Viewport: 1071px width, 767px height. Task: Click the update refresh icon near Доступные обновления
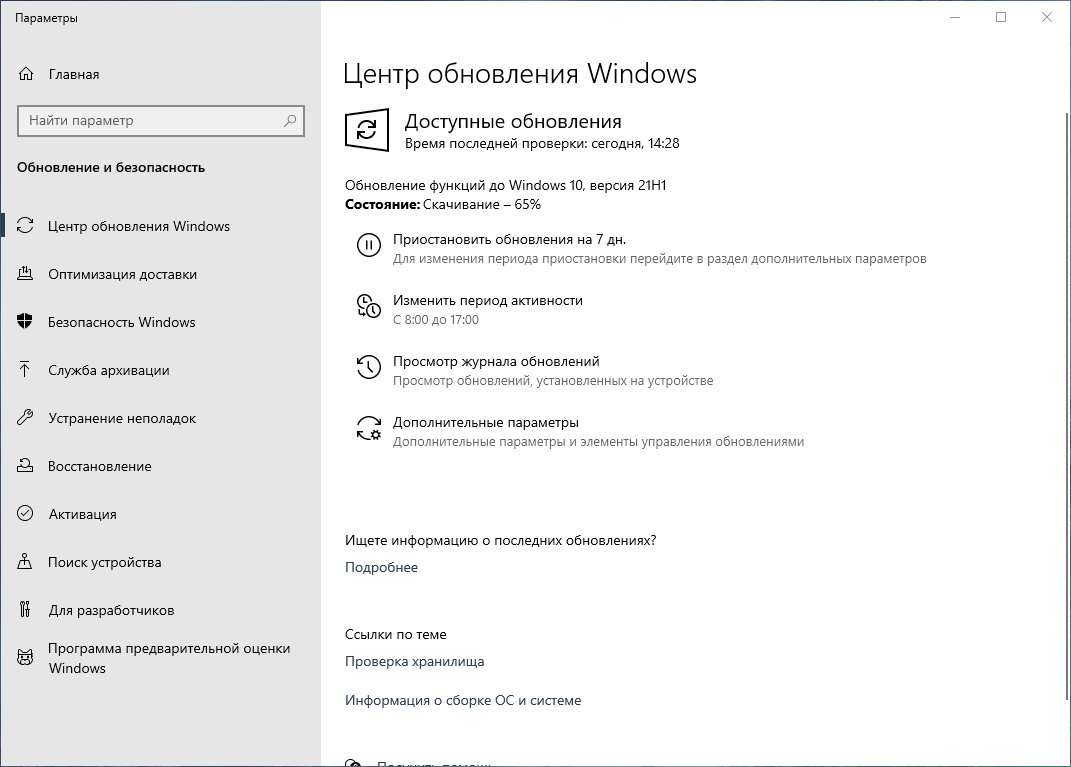point(367,131)
